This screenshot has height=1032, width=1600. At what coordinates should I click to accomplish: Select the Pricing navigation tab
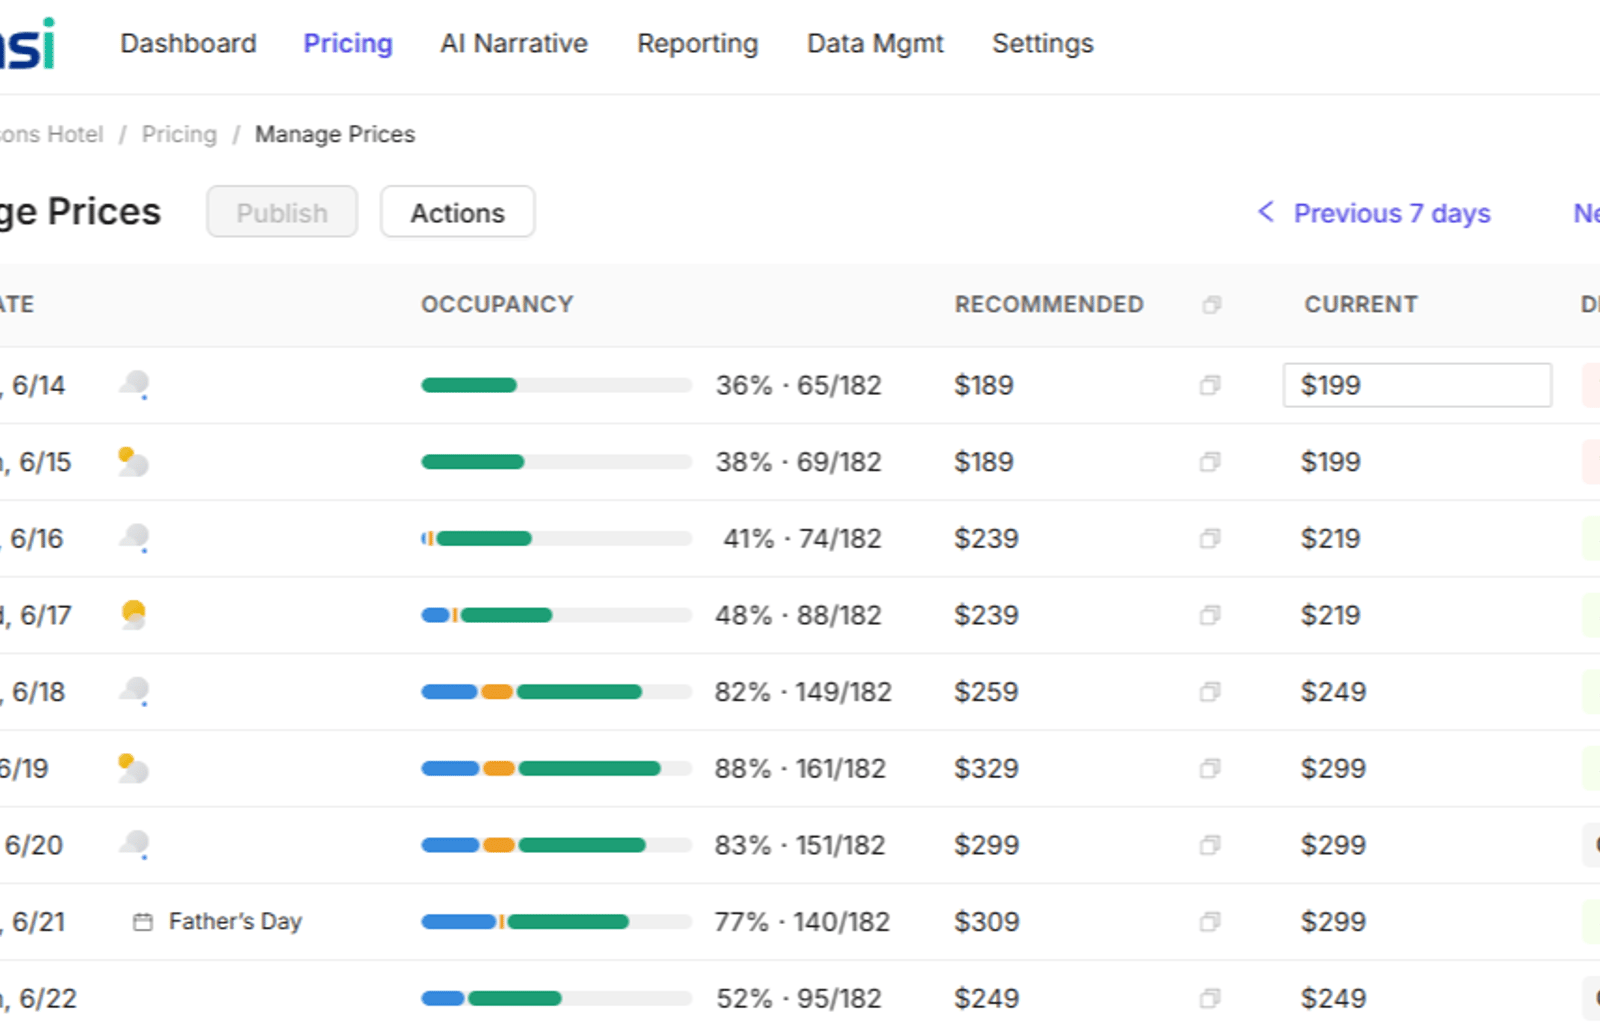click(x=348, y=44)
